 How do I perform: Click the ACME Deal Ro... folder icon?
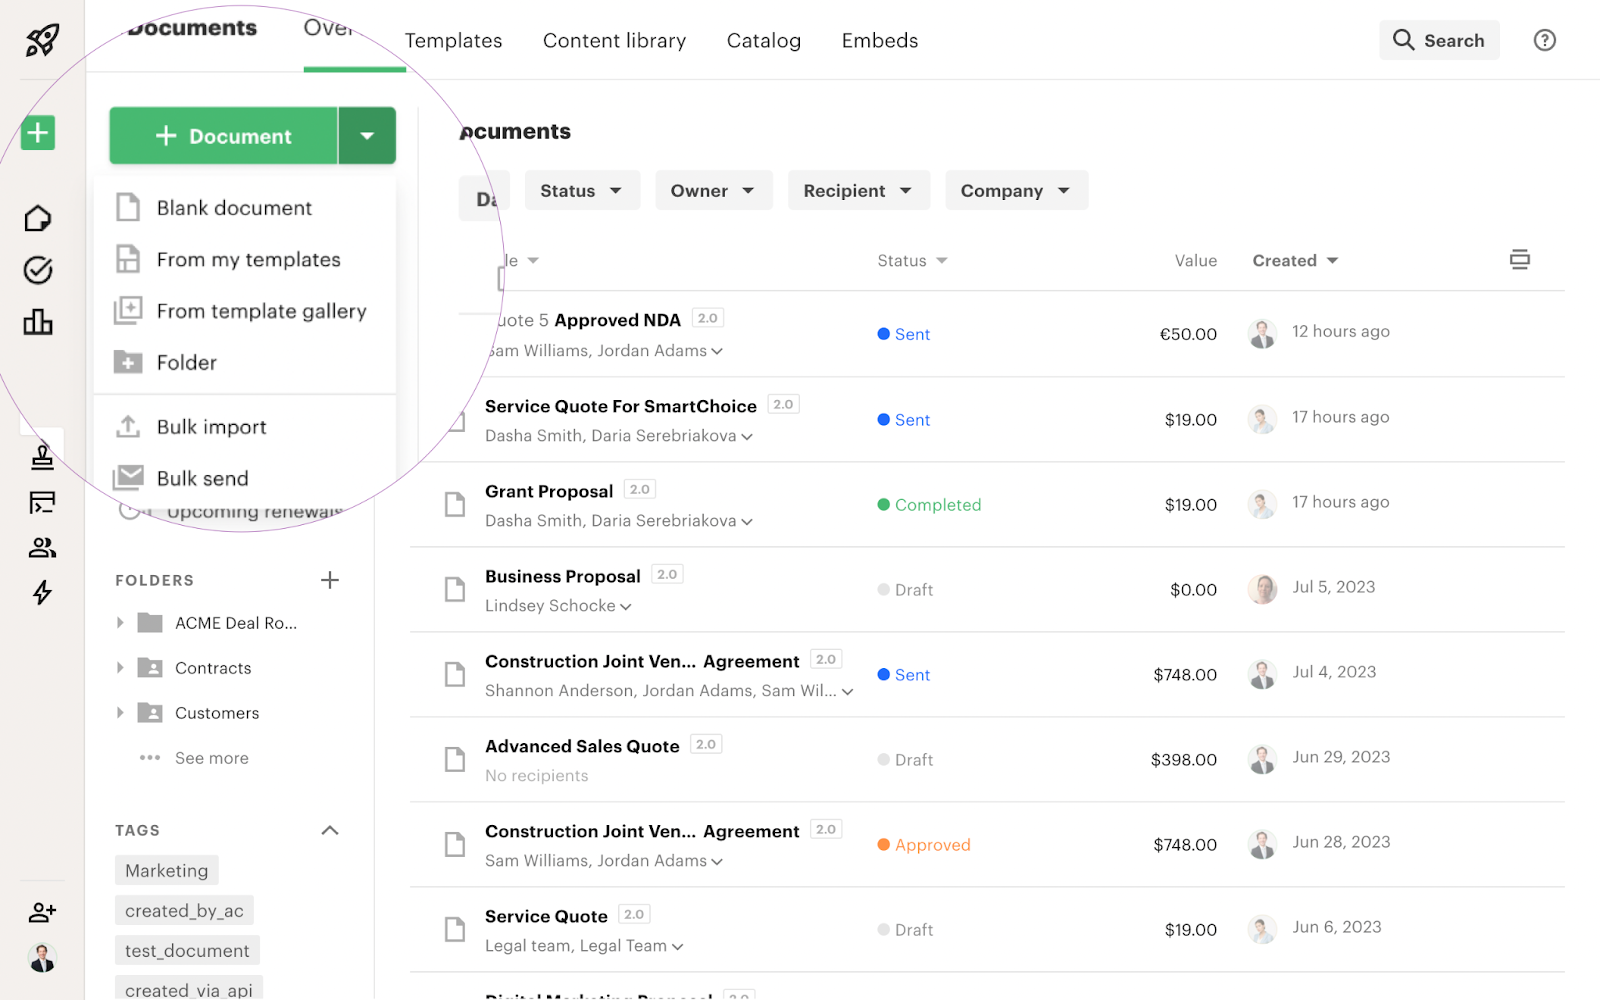click(x=150, y=622)
